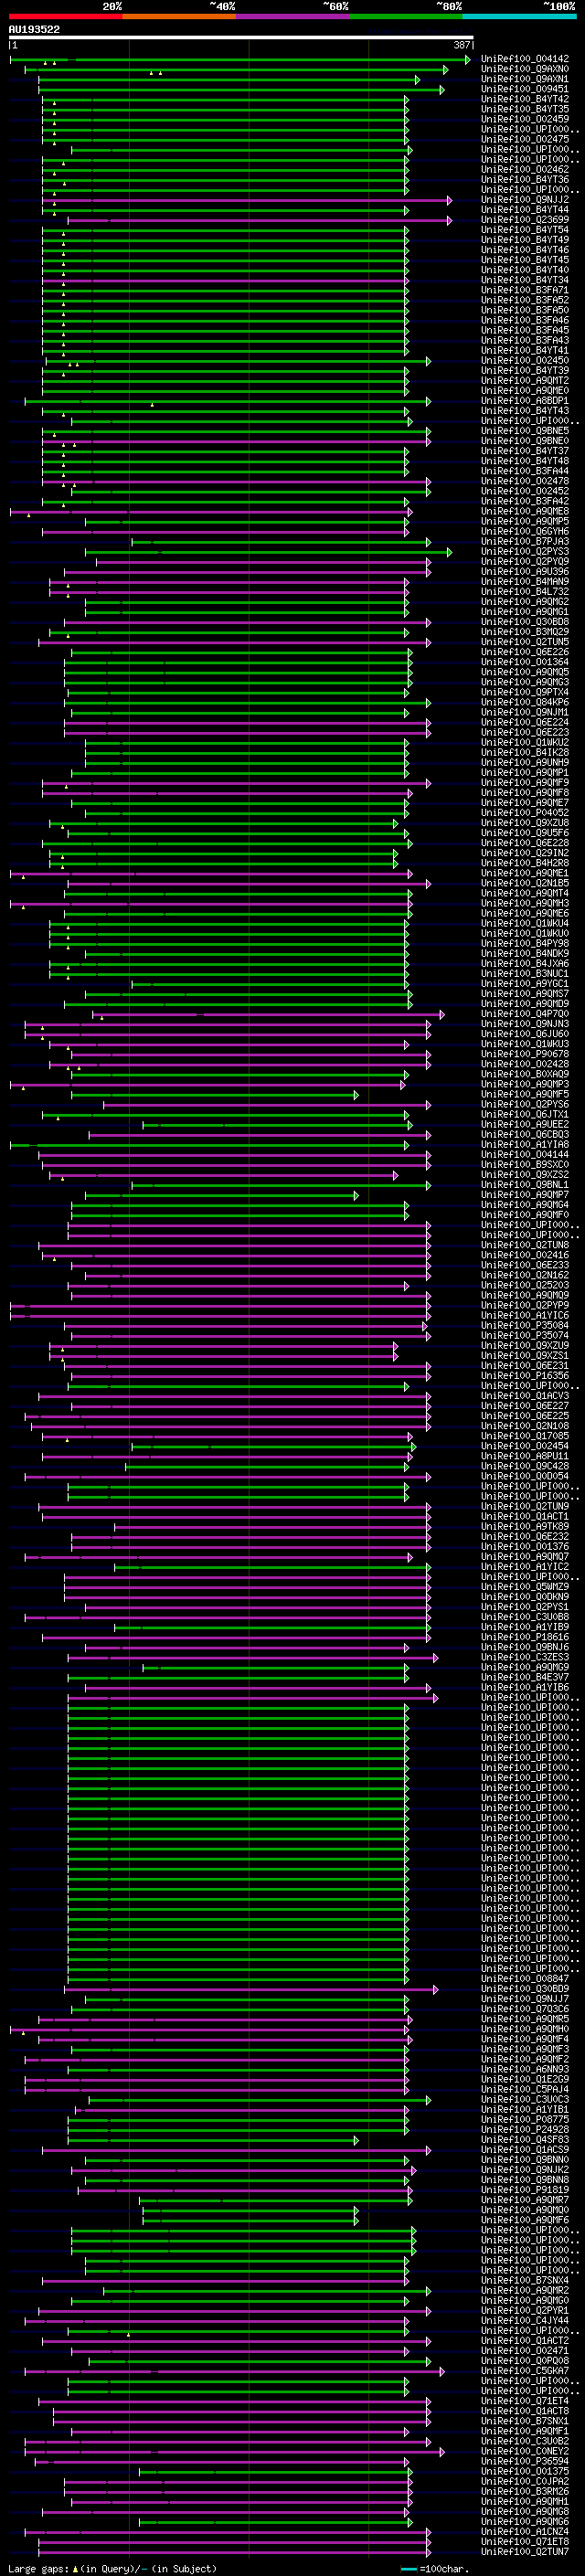Select hit label UniRef100_C0JPA2
This screenshot has height=2576, width=585.
click(x=525, y=2482)
